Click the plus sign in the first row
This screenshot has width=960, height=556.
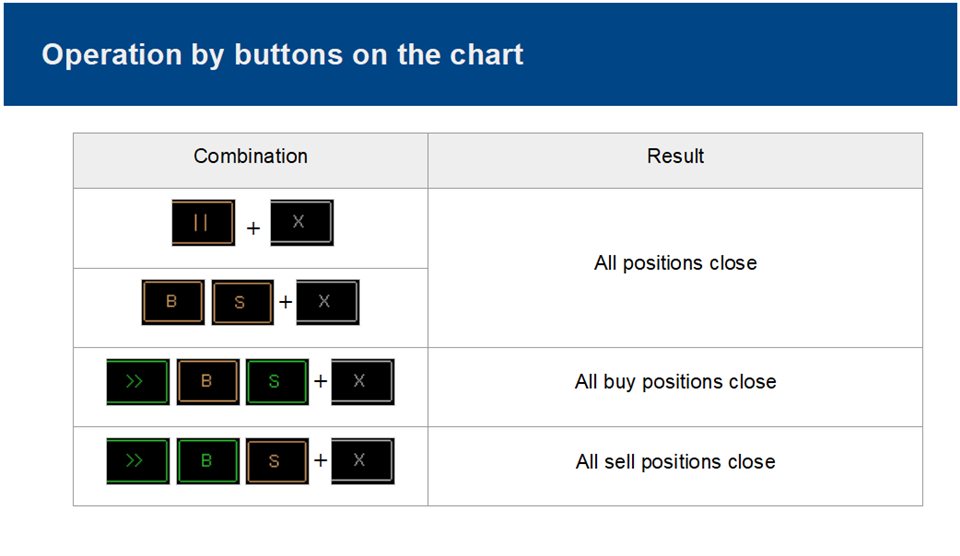(253, 228)
